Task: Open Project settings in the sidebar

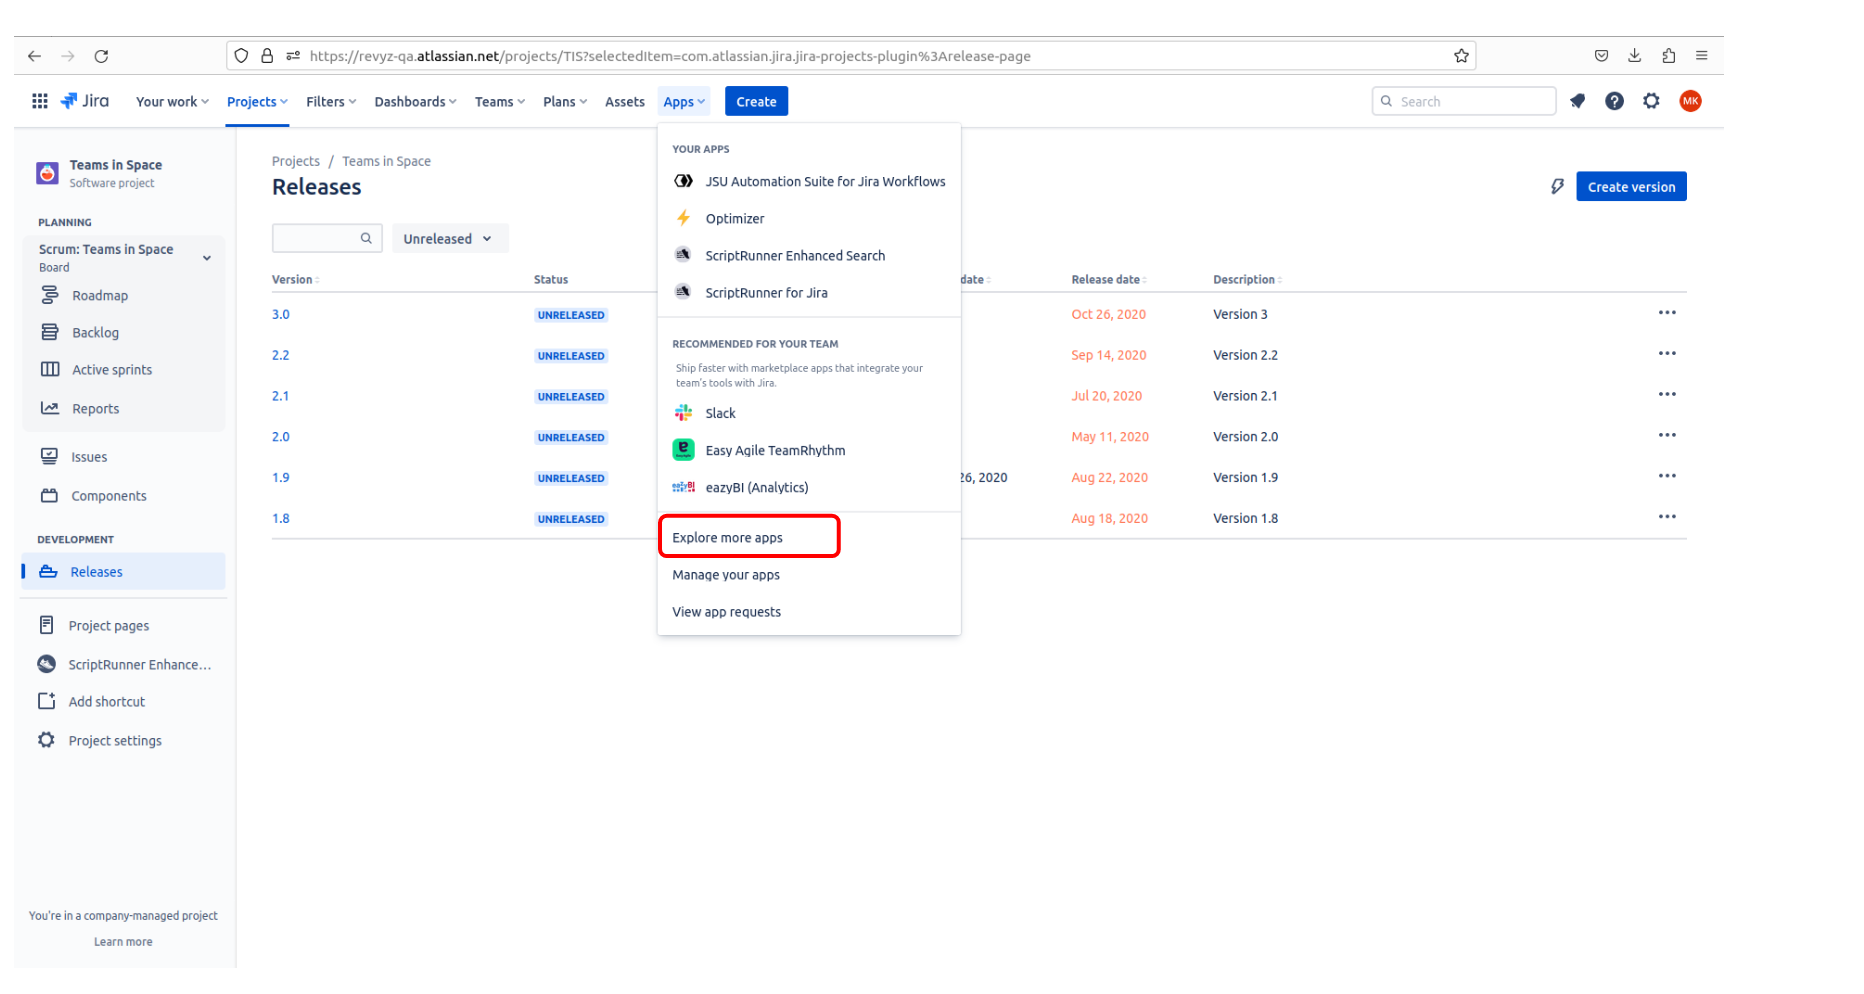Action: click(x=123, y=741)
